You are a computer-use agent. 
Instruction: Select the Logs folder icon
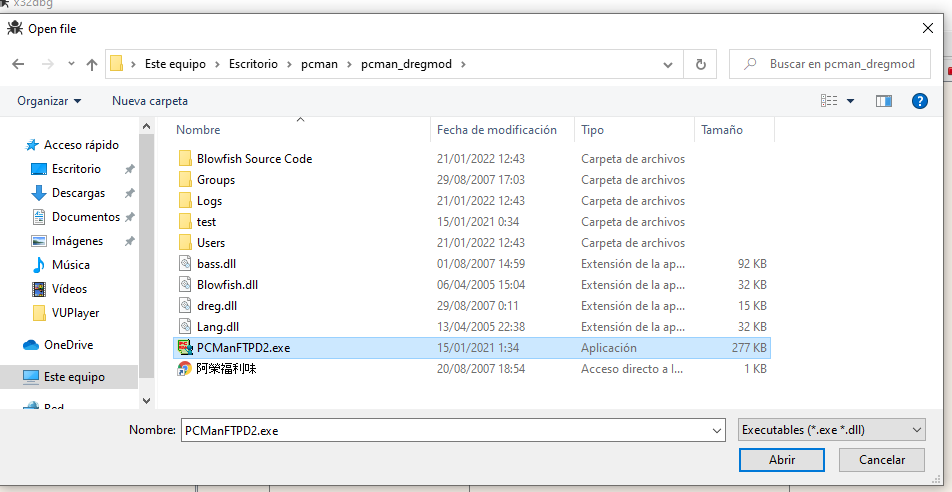pyautogui.click(x=185, y=201)
